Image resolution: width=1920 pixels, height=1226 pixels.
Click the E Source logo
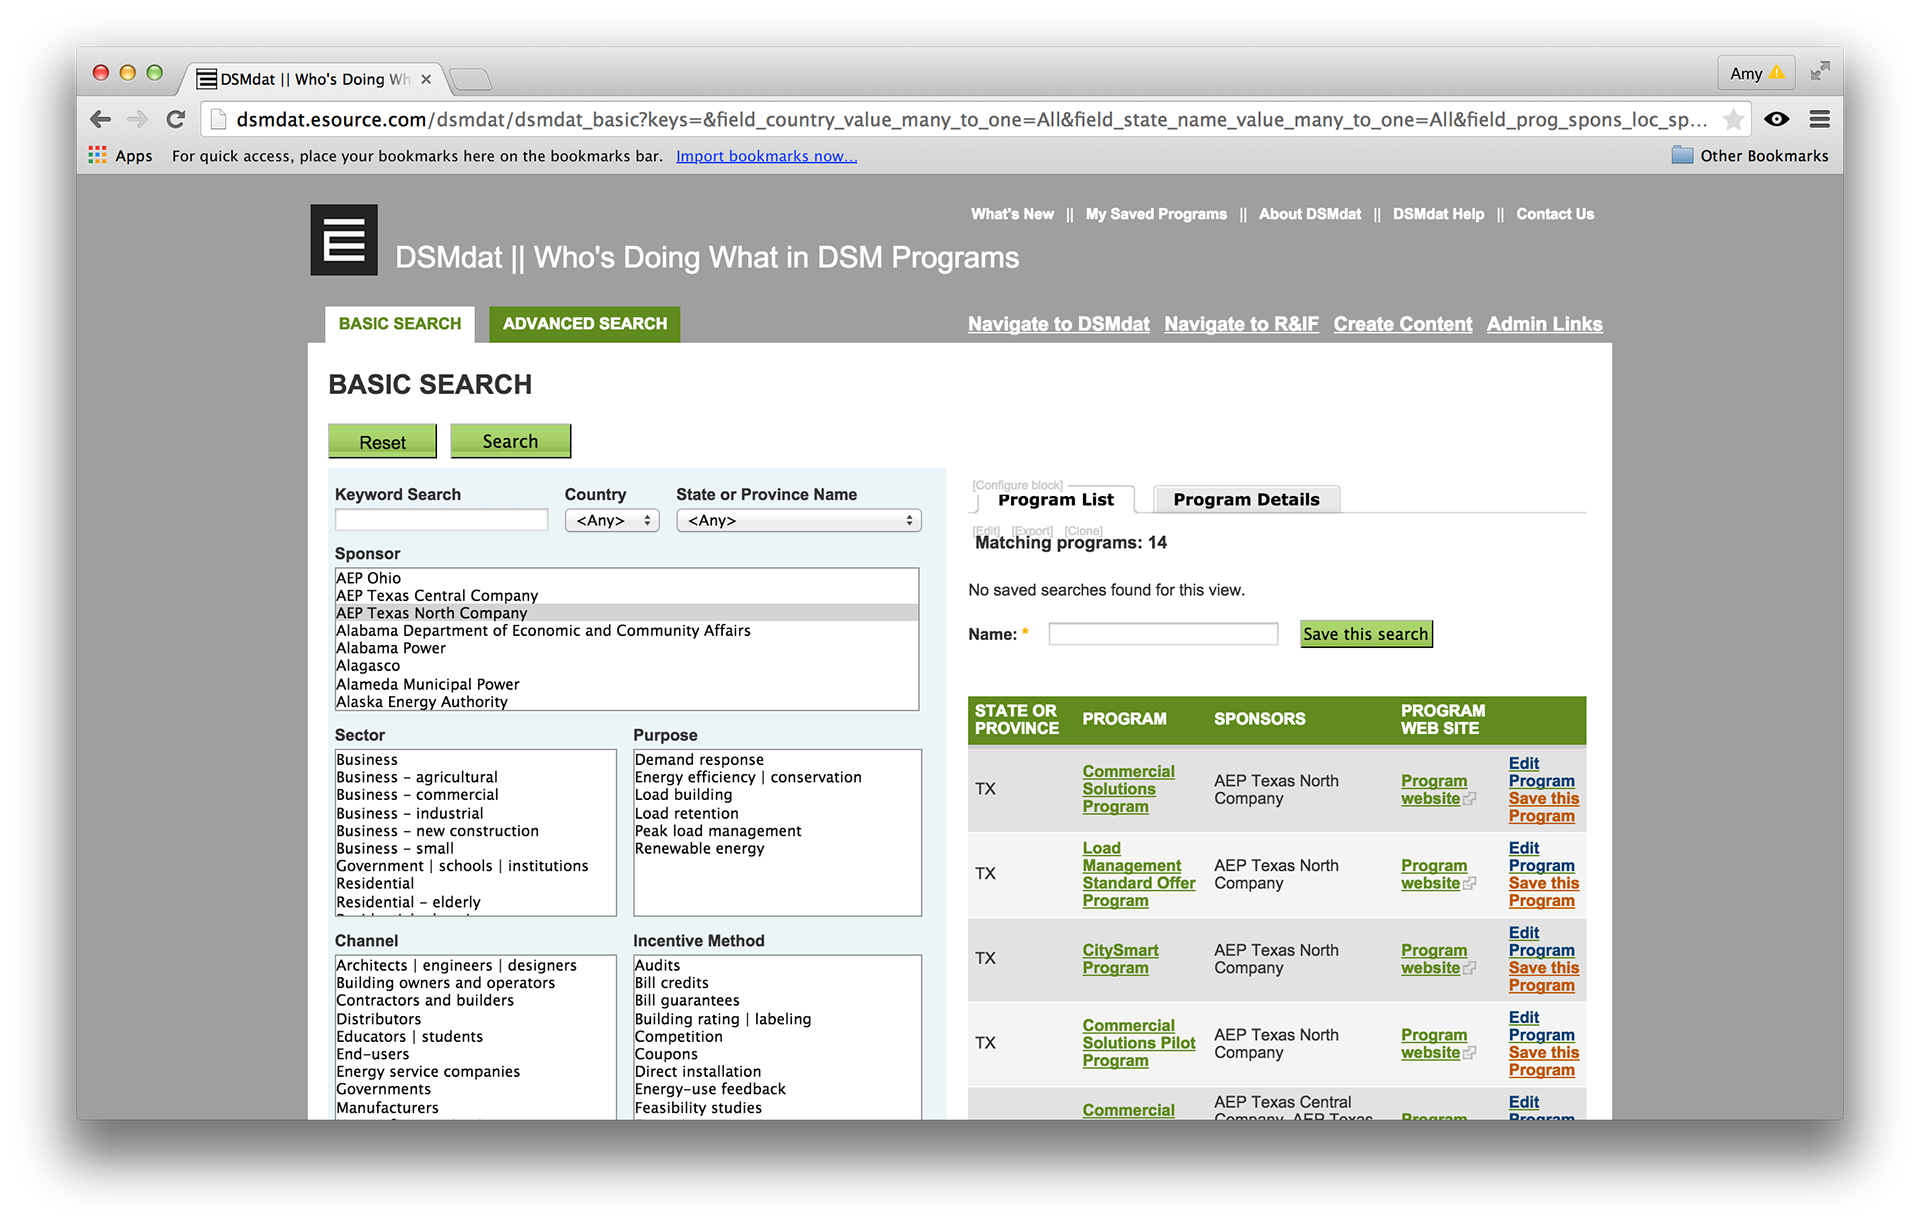[344, 240]
